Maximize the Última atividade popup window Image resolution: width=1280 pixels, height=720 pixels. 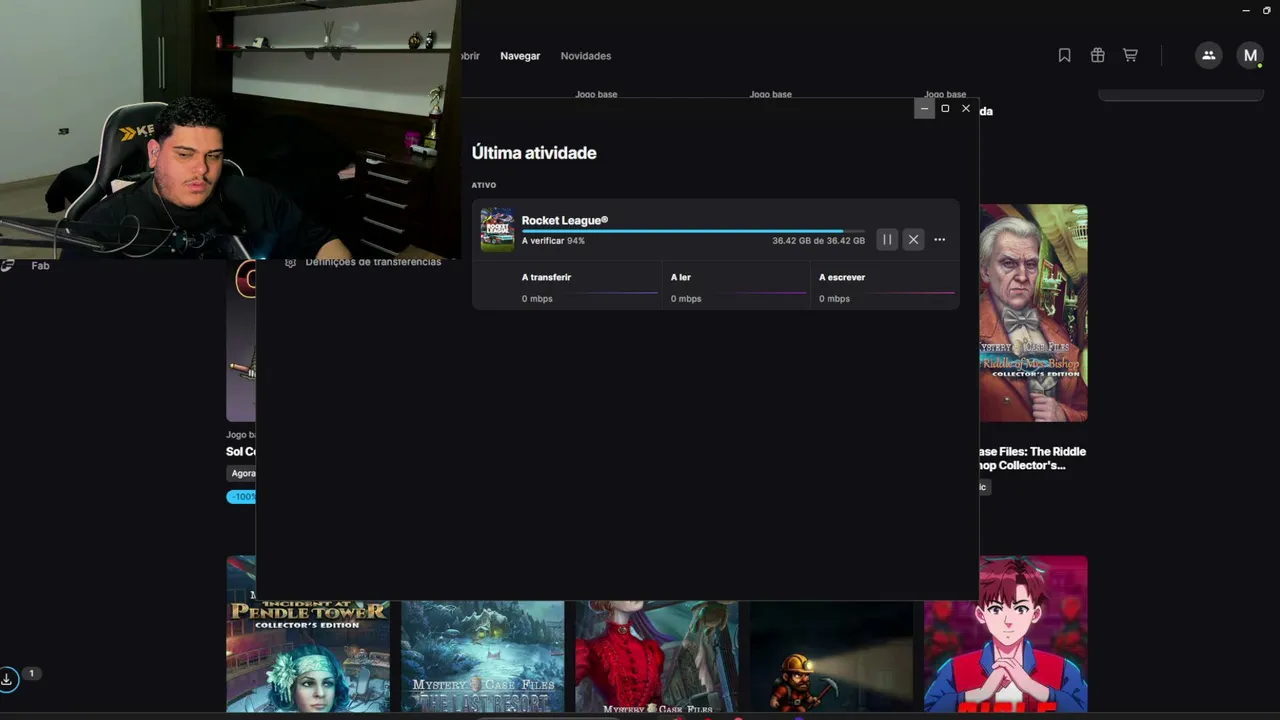point(945,108)
